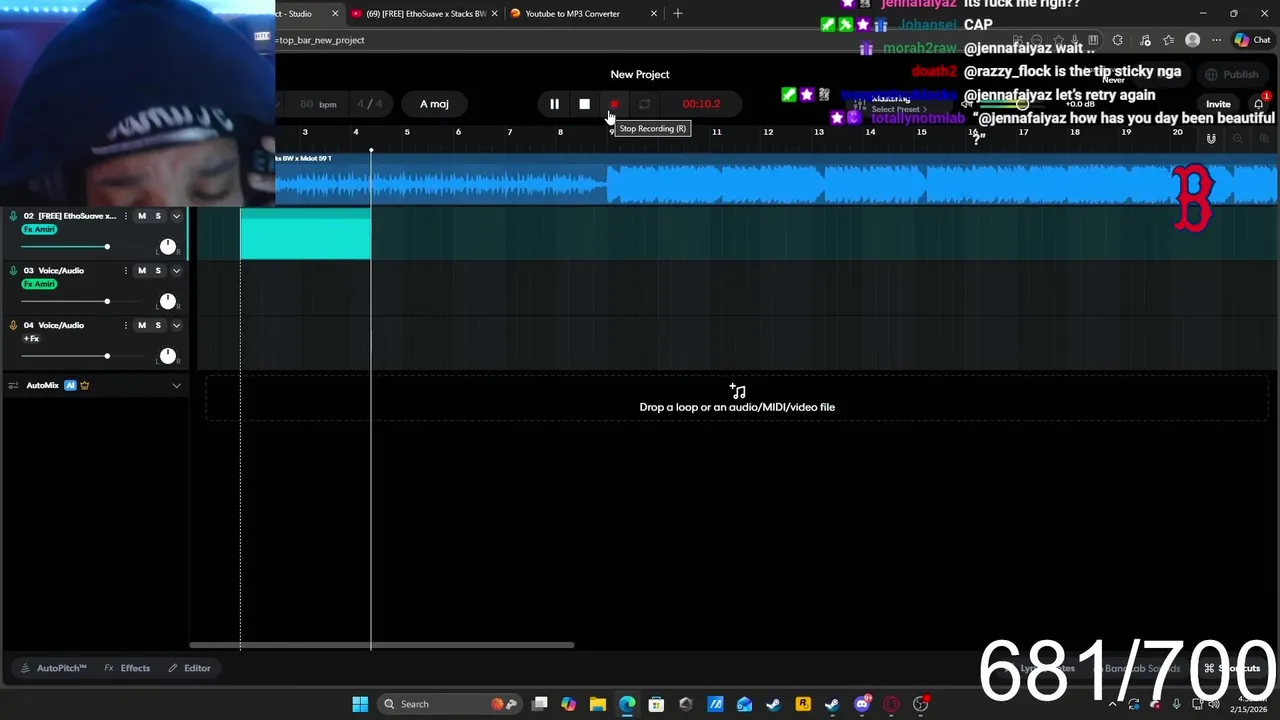Open Rockstar Games launcher from taskbar
1280x720 pixels.
click(802, 704)
